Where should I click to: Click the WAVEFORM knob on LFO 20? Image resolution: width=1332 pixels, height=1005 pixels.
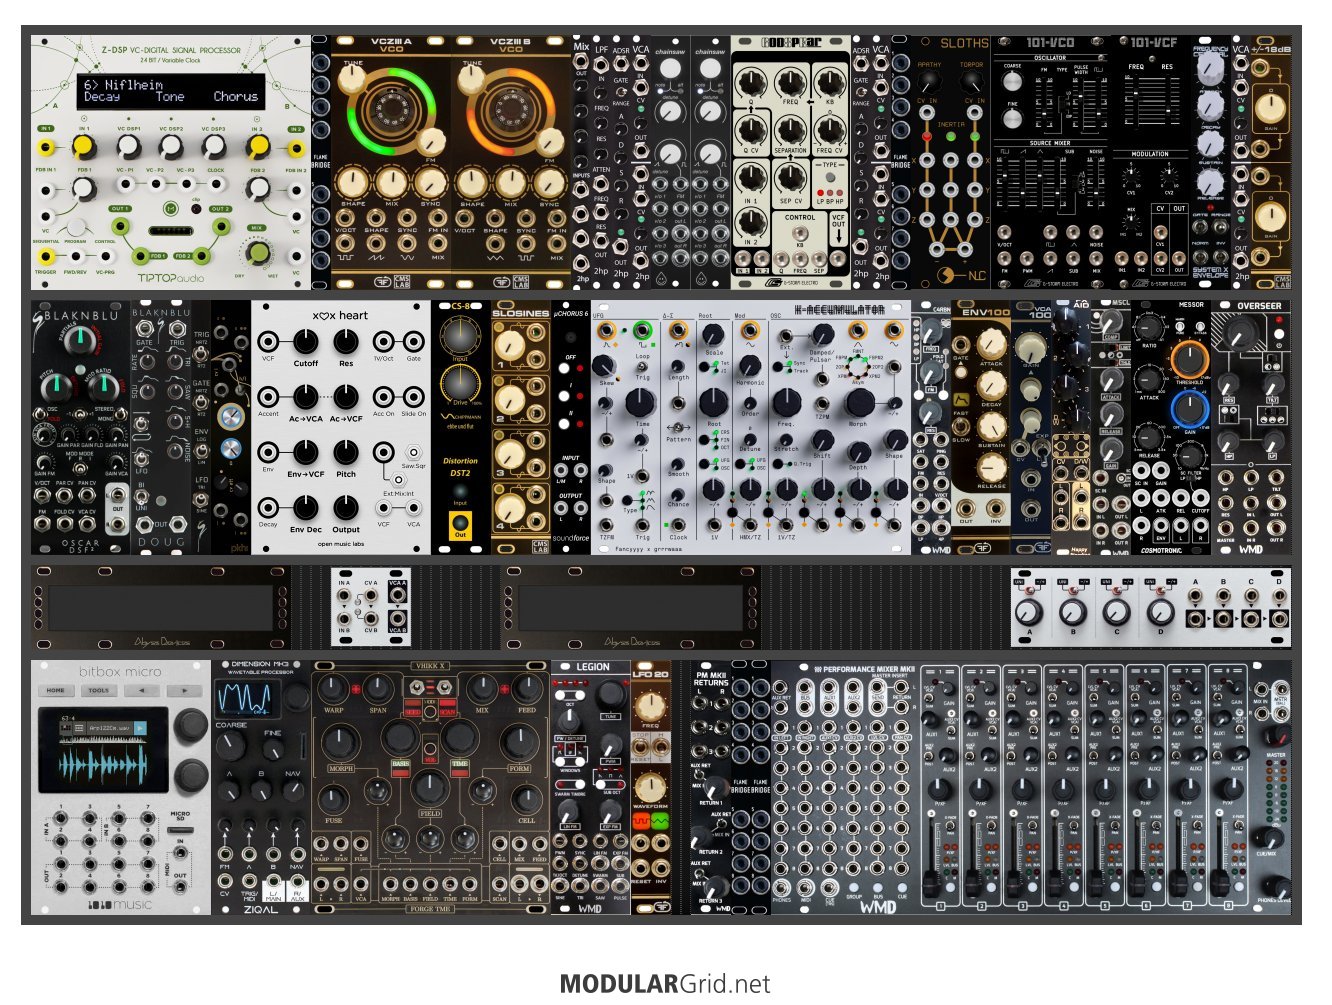[650, 786]
